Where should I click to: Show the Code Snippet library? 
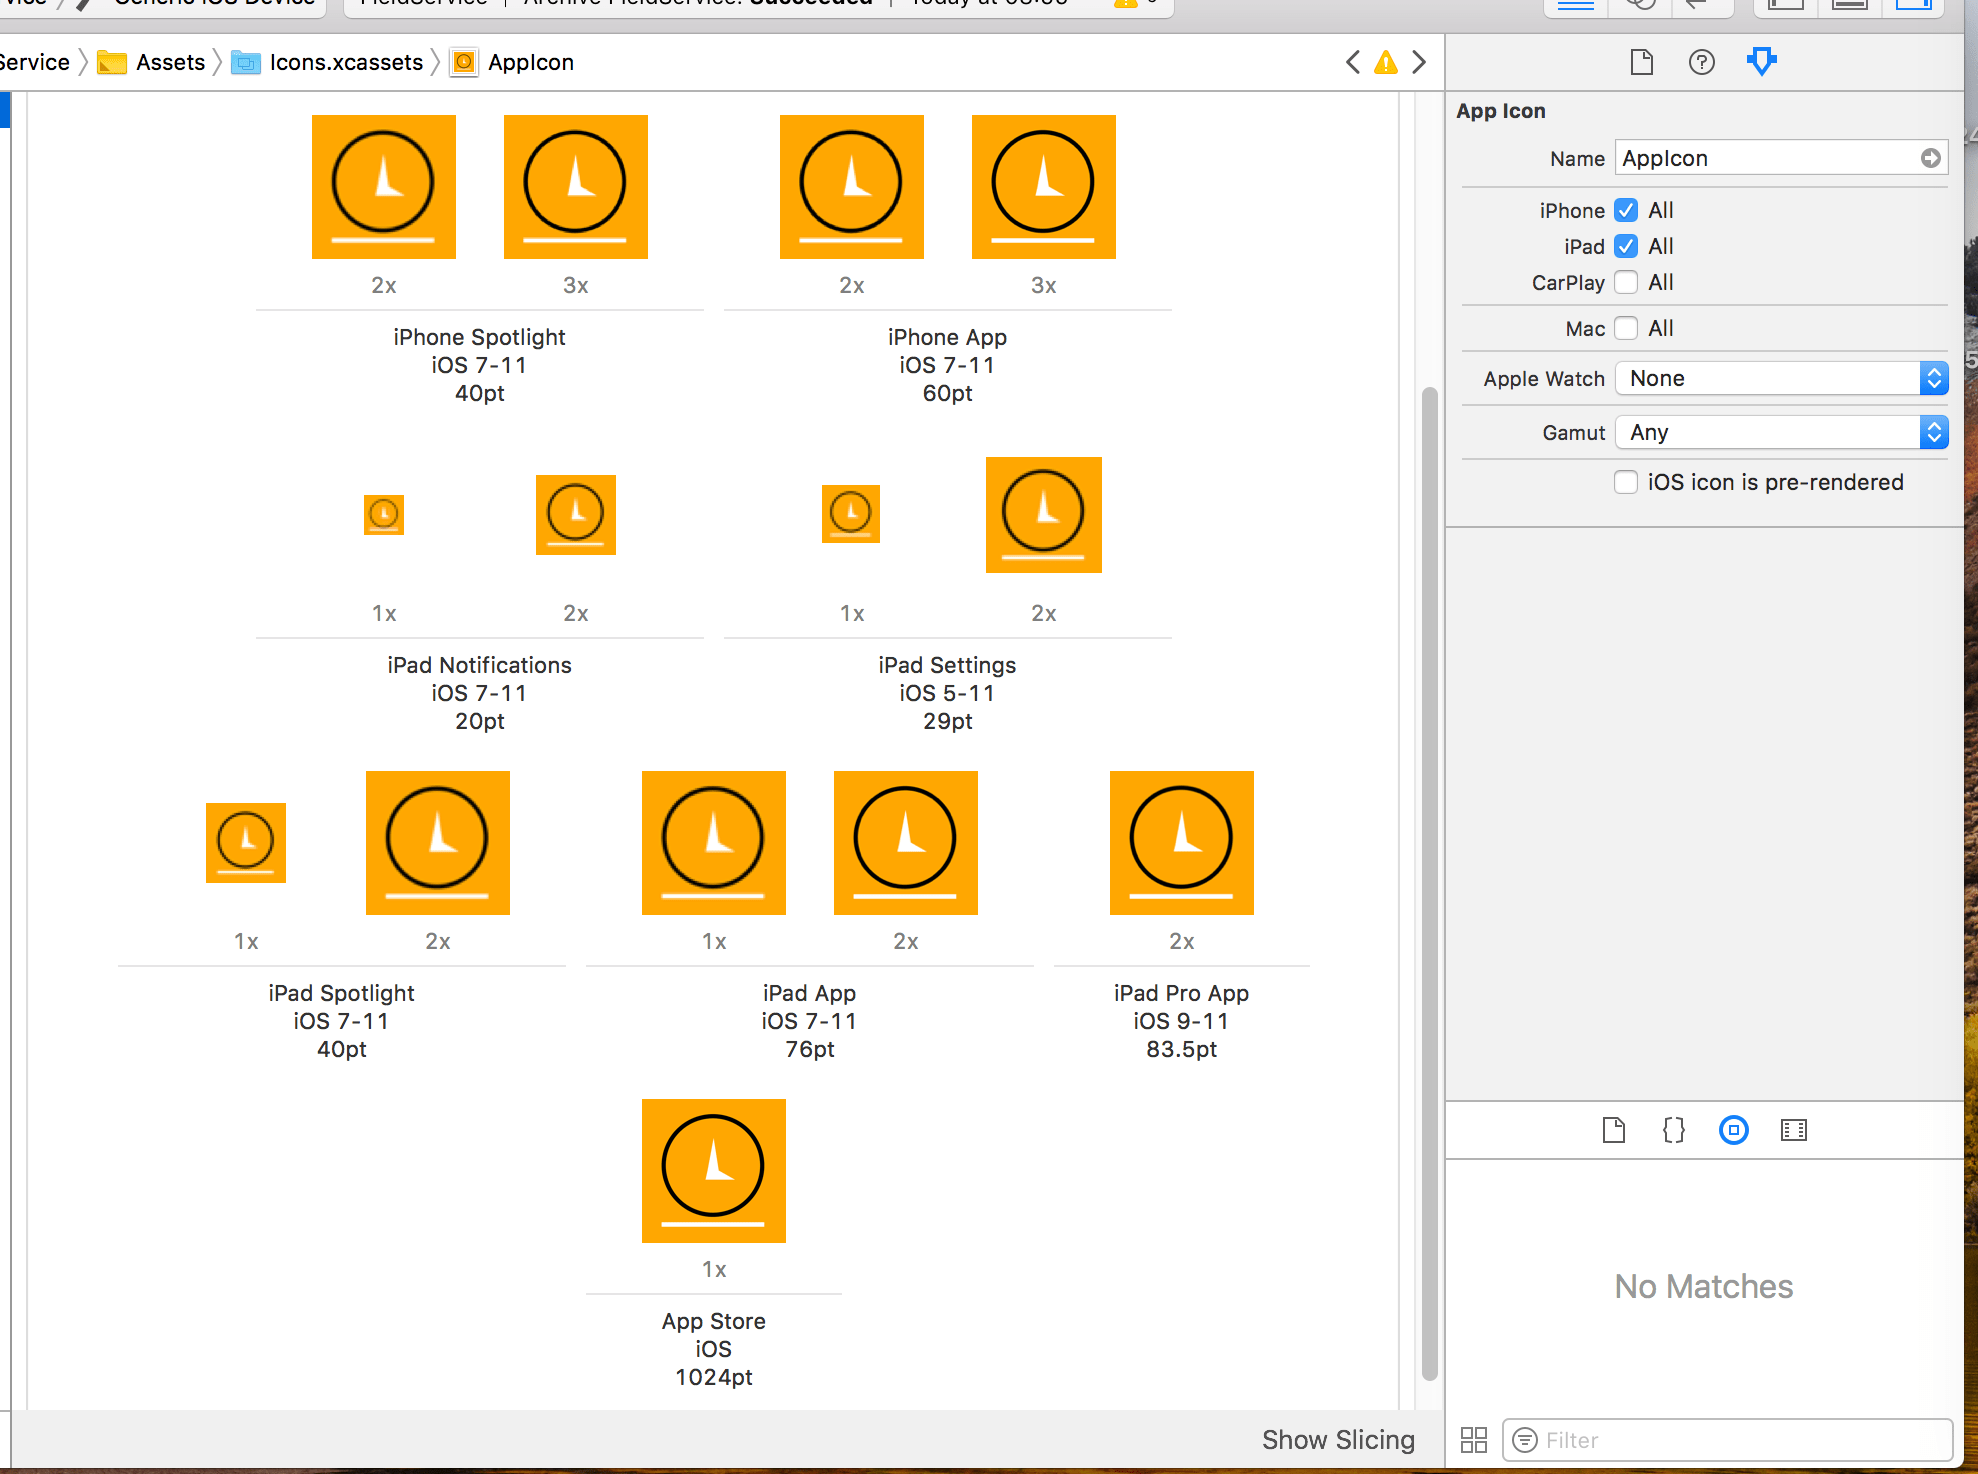coord(1673,1130)
